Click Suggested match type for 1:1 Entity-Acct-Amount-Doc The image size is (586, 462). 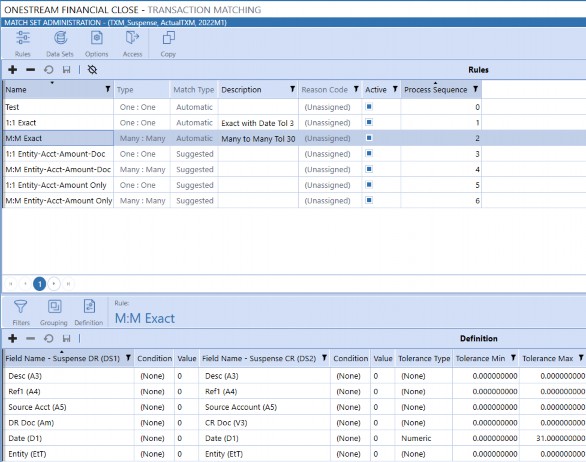[x=194, y=154]
